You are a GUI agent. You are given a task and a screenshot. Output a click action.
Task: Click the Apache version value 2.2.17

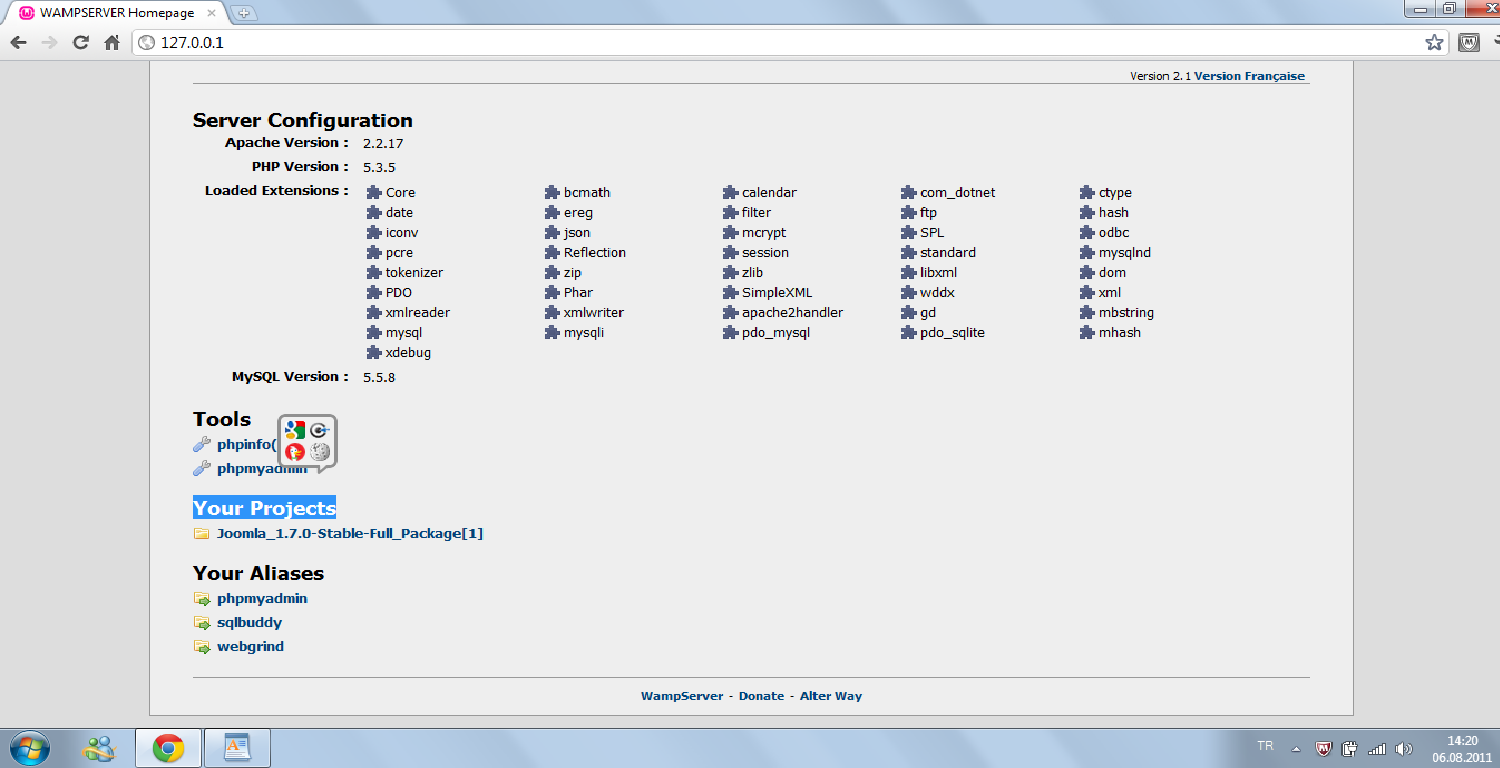pos(383,144)
